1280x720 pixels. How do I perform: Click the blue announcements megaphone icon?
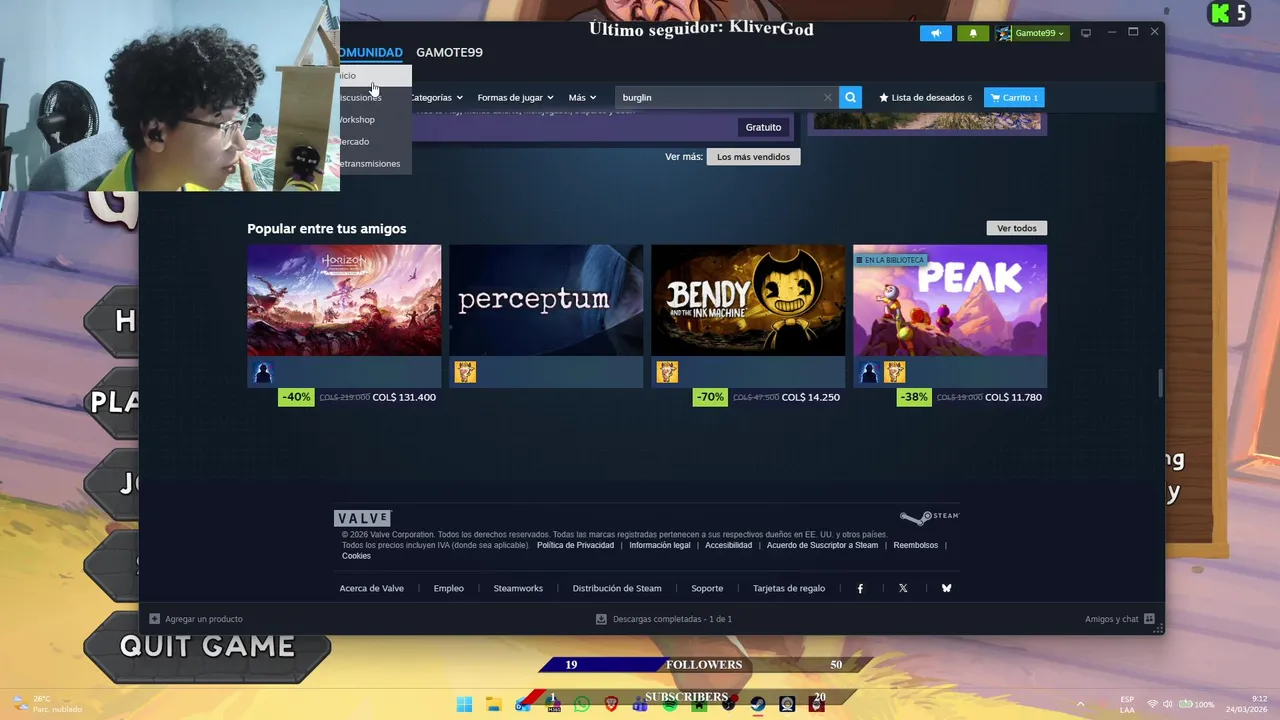click(936, 33)
